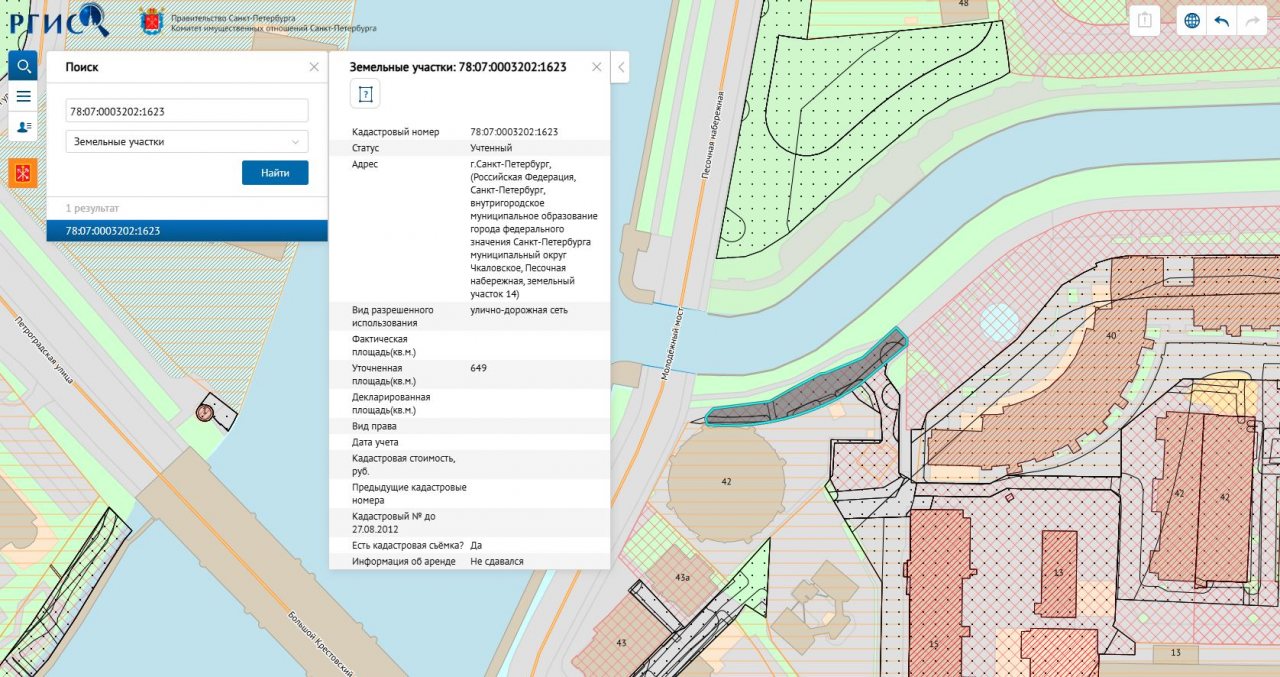
Task: Open the user profile sidebar icon
Action: [x=23, y=127]
